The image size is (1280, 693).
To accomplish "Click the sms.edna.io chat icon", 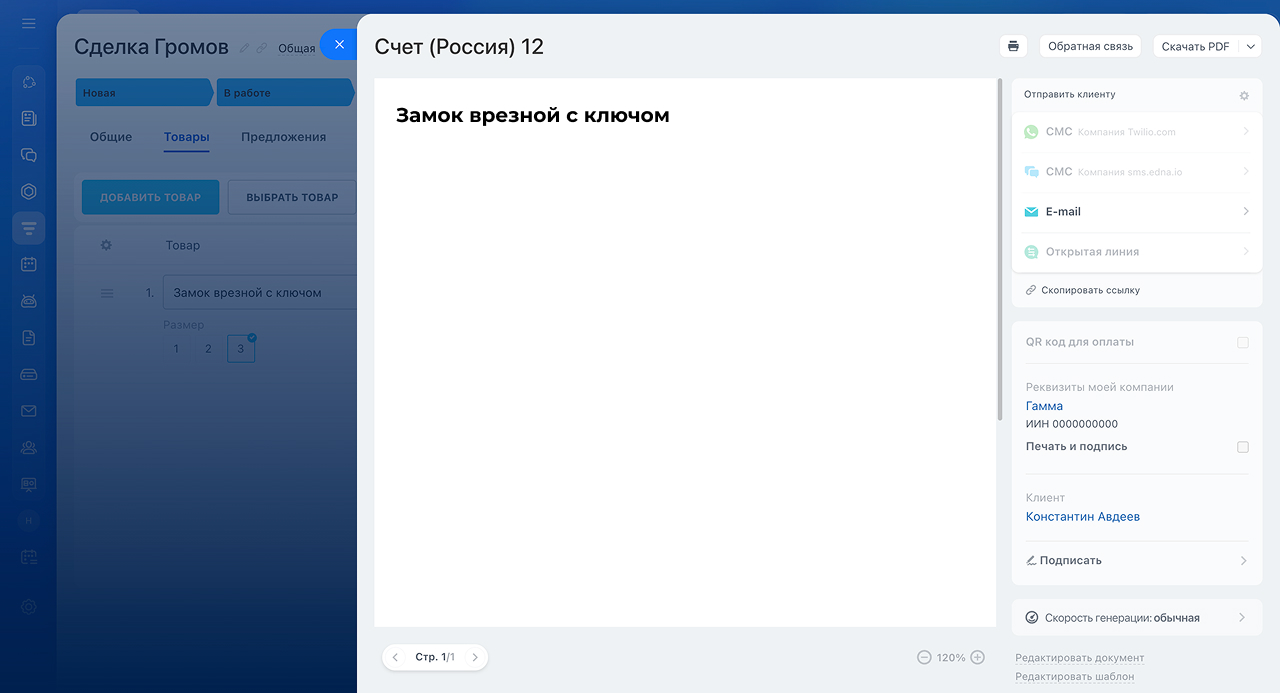I will tap(1032, 172).
